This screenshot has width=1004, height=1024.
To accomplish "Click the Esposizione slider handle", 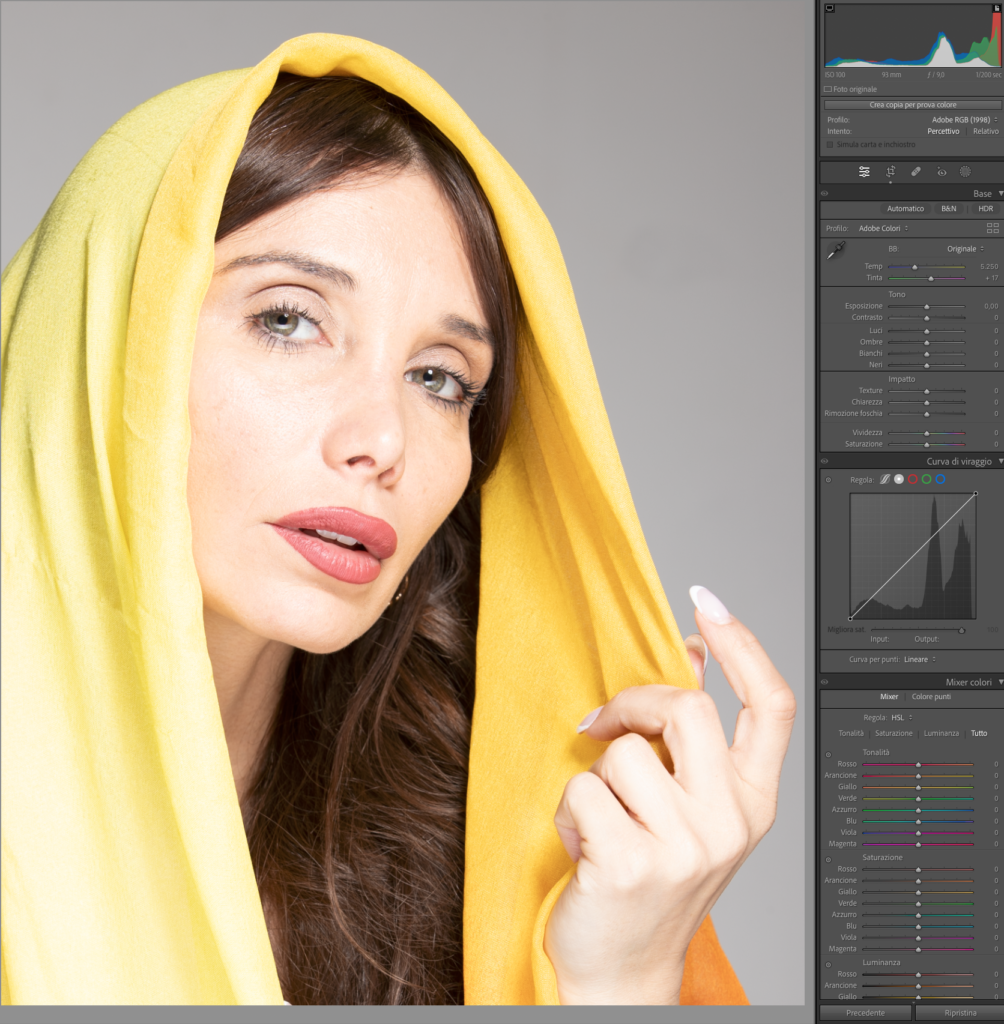I will coord(926,307).
